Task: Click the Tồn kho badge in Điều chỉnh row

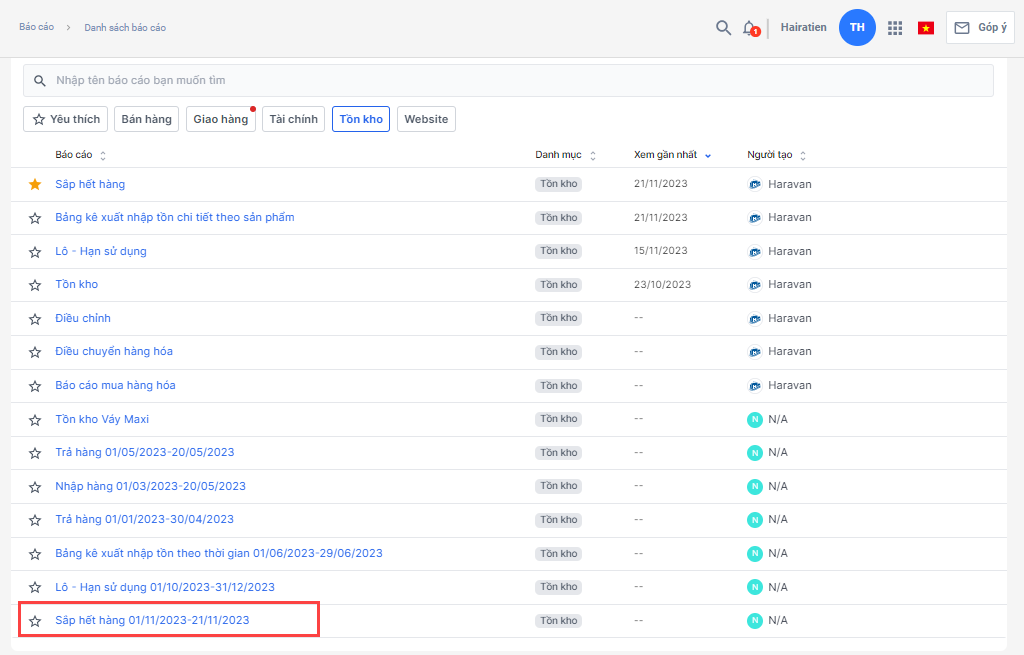Action: pos(559,318)
